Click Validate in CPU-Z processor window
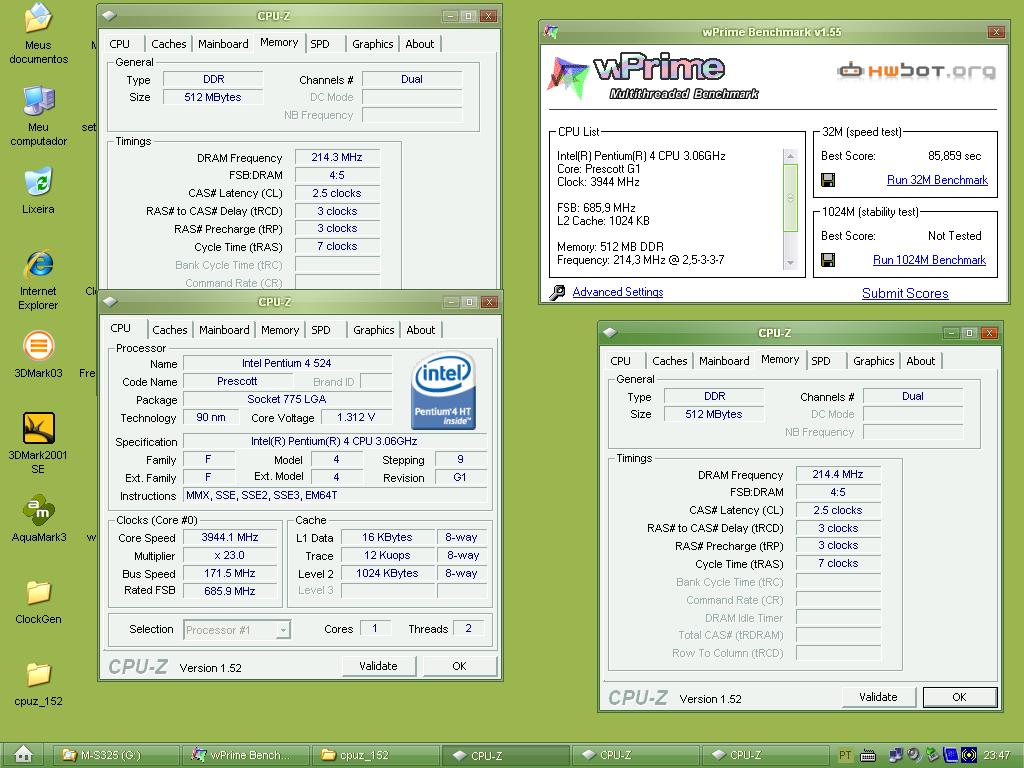Screen dimensions: 1024x768 tap(379, 666)
